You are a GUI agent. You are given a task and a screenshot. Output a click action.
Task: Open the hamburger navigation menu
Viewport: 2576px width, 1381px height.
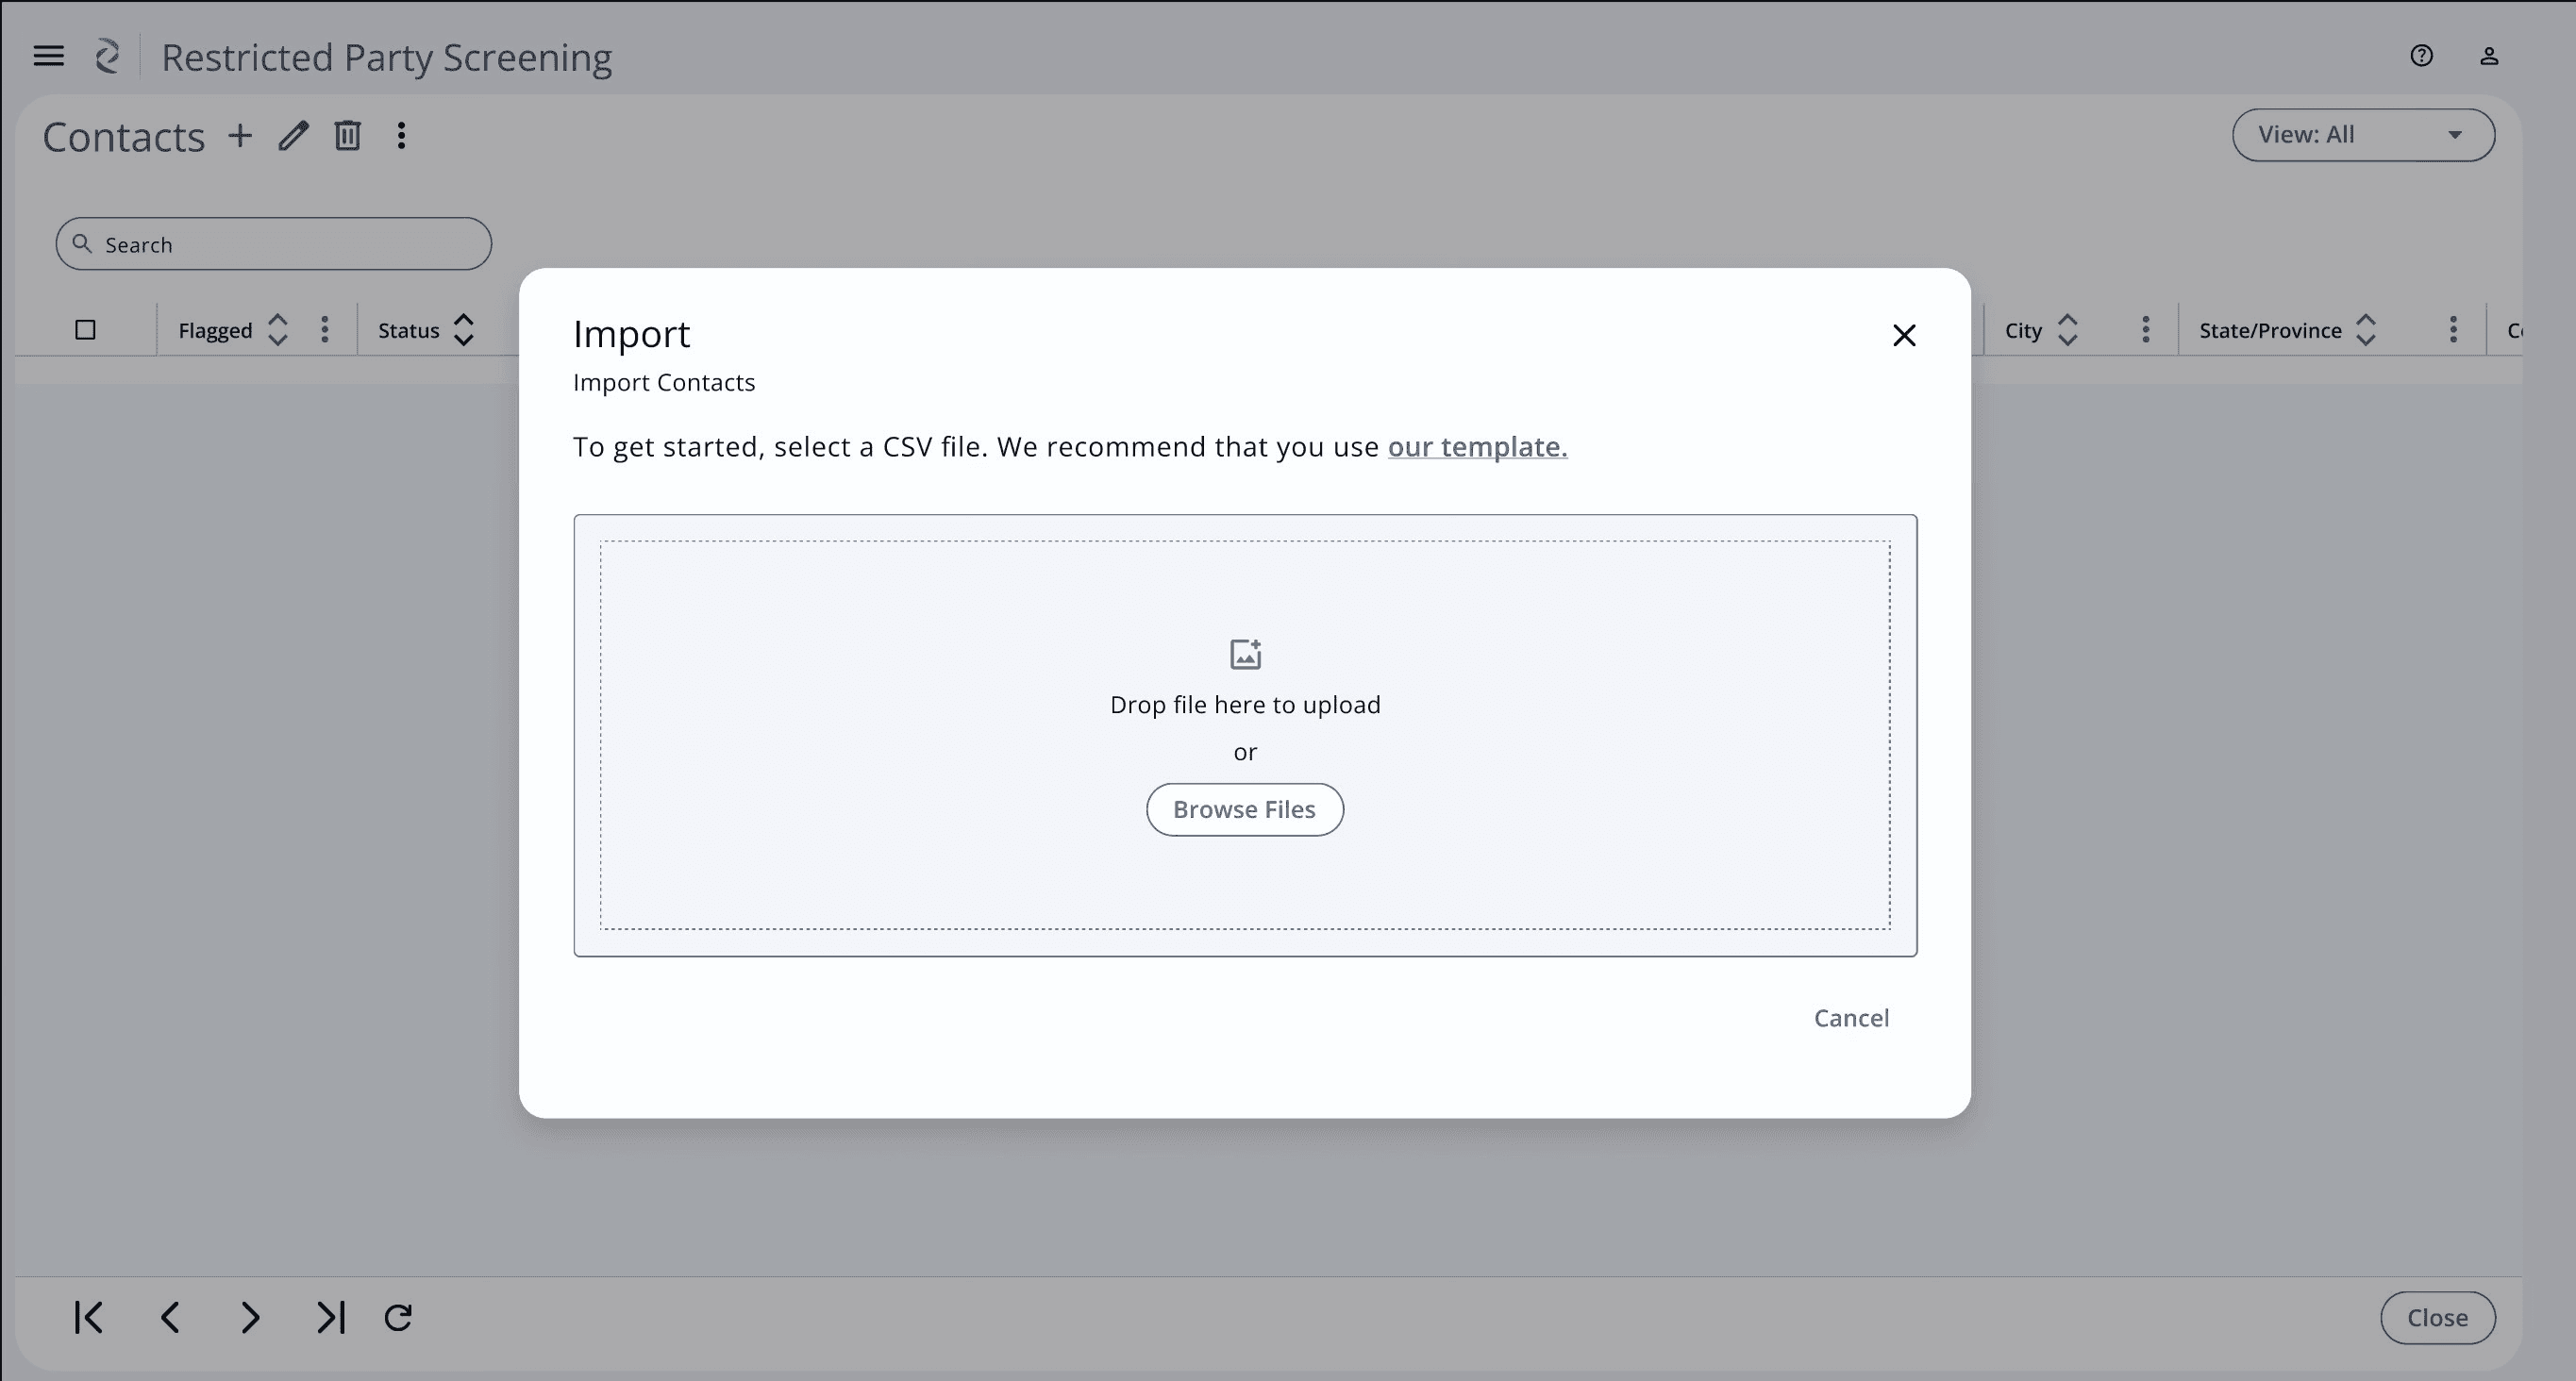[x=48, y=56]
